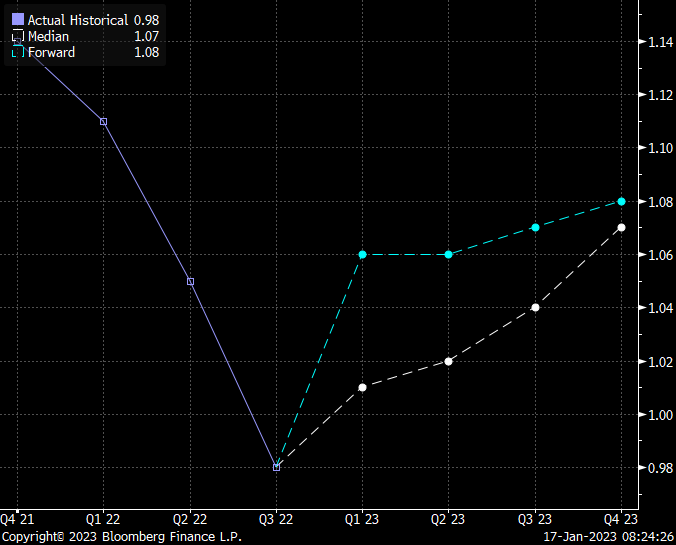
Task: Select the cyan Forward point at Q2 23
Action: (x=448, y=254)
